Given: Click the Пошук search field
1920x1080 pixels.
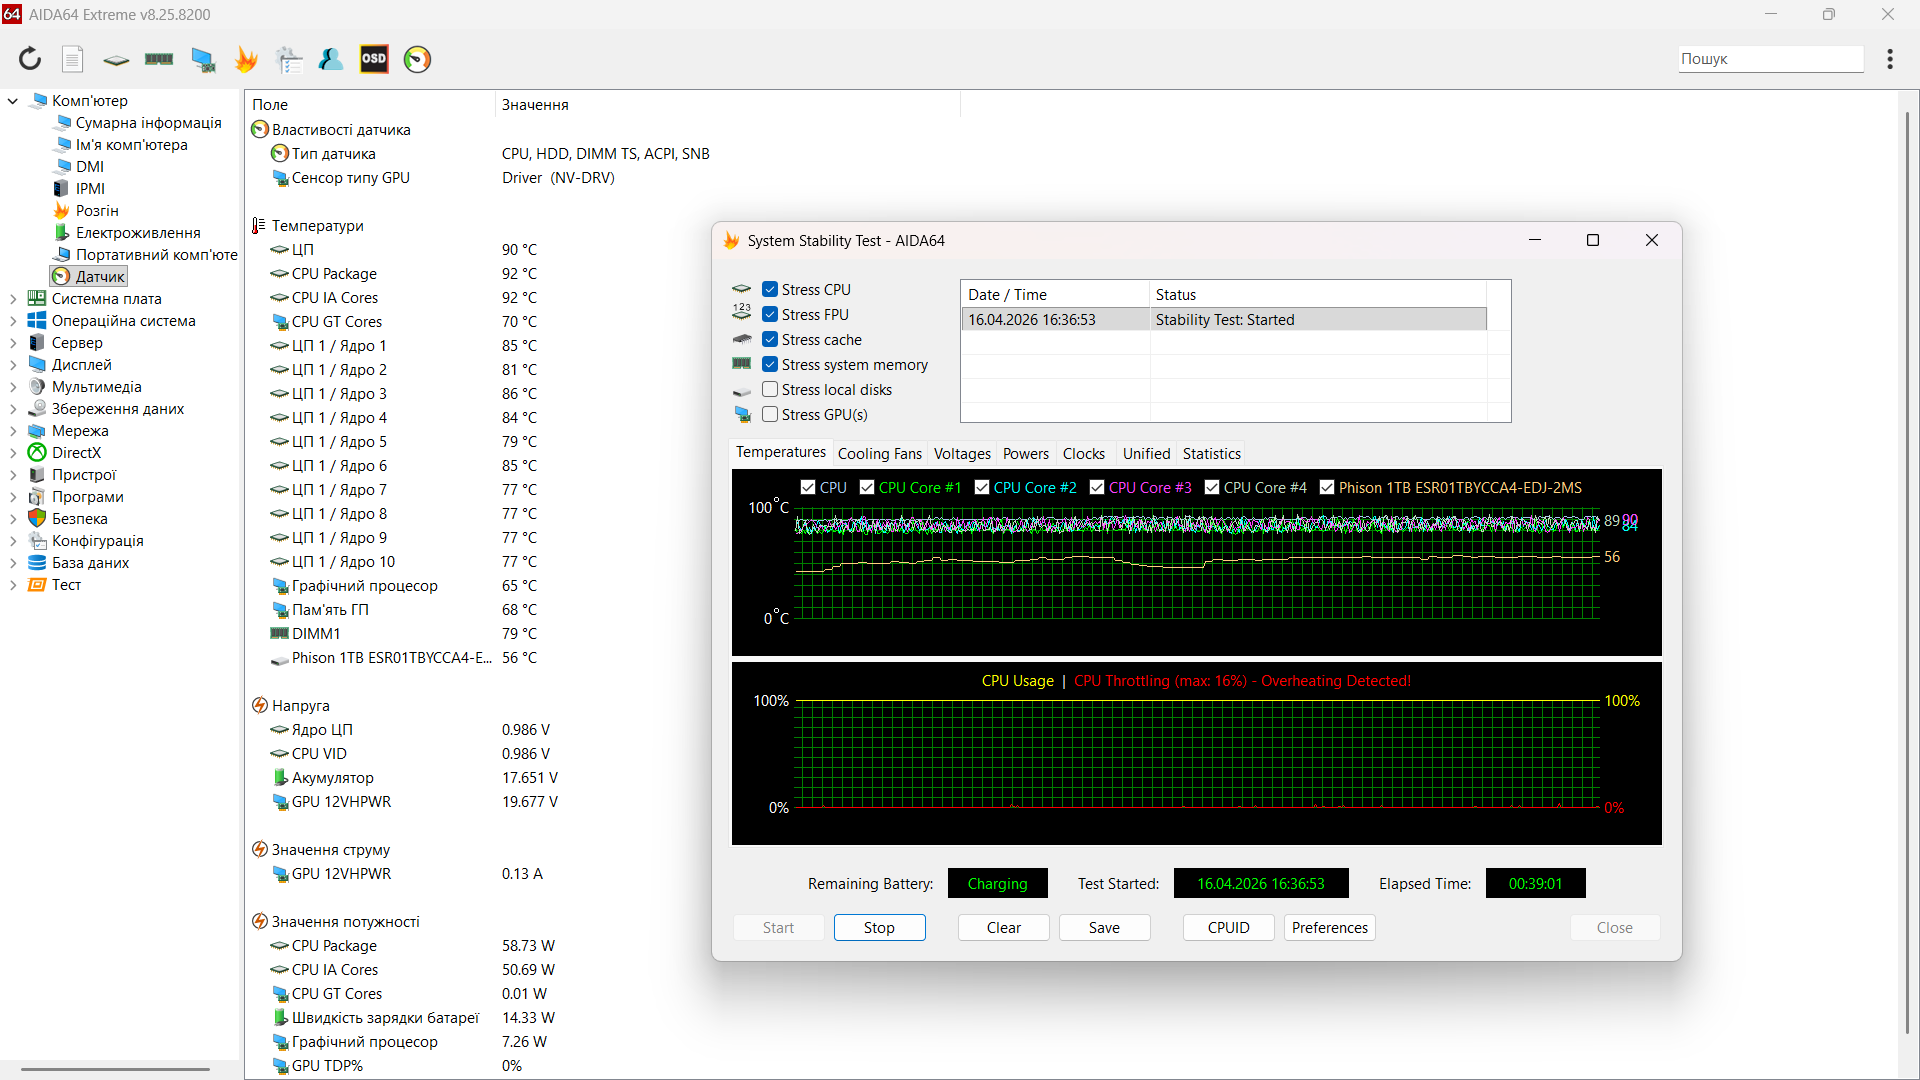Looking at the screenshot, I should (1769, 59).
